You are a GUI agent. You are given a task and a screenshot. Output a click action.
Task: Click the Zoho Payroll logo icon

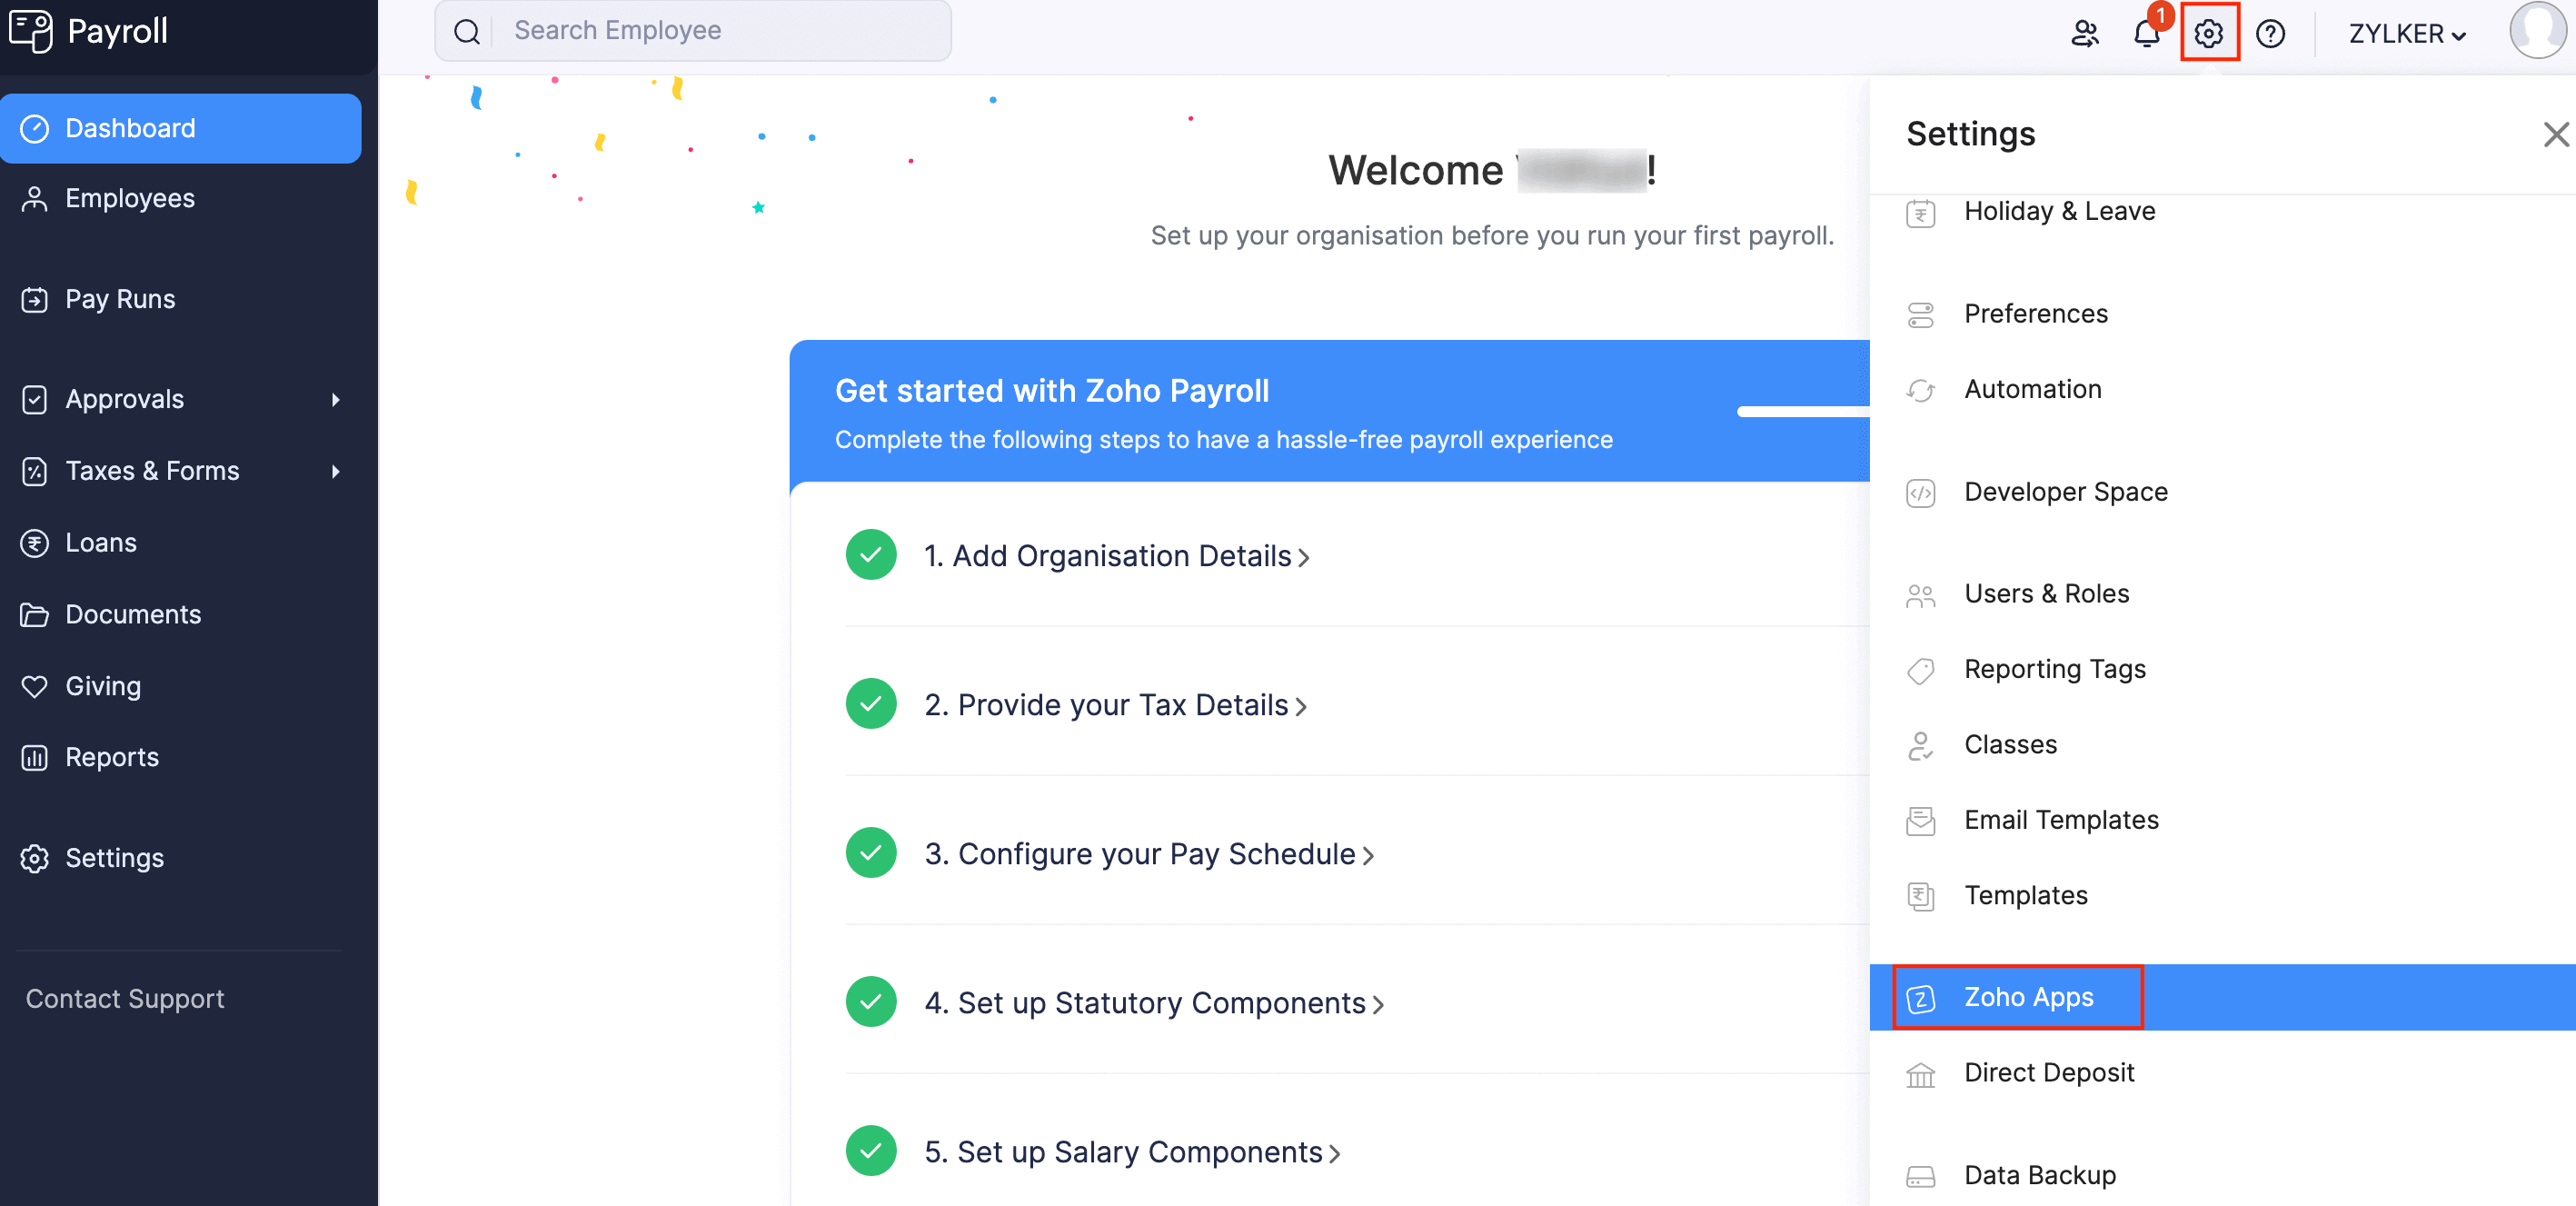[30, 30]
